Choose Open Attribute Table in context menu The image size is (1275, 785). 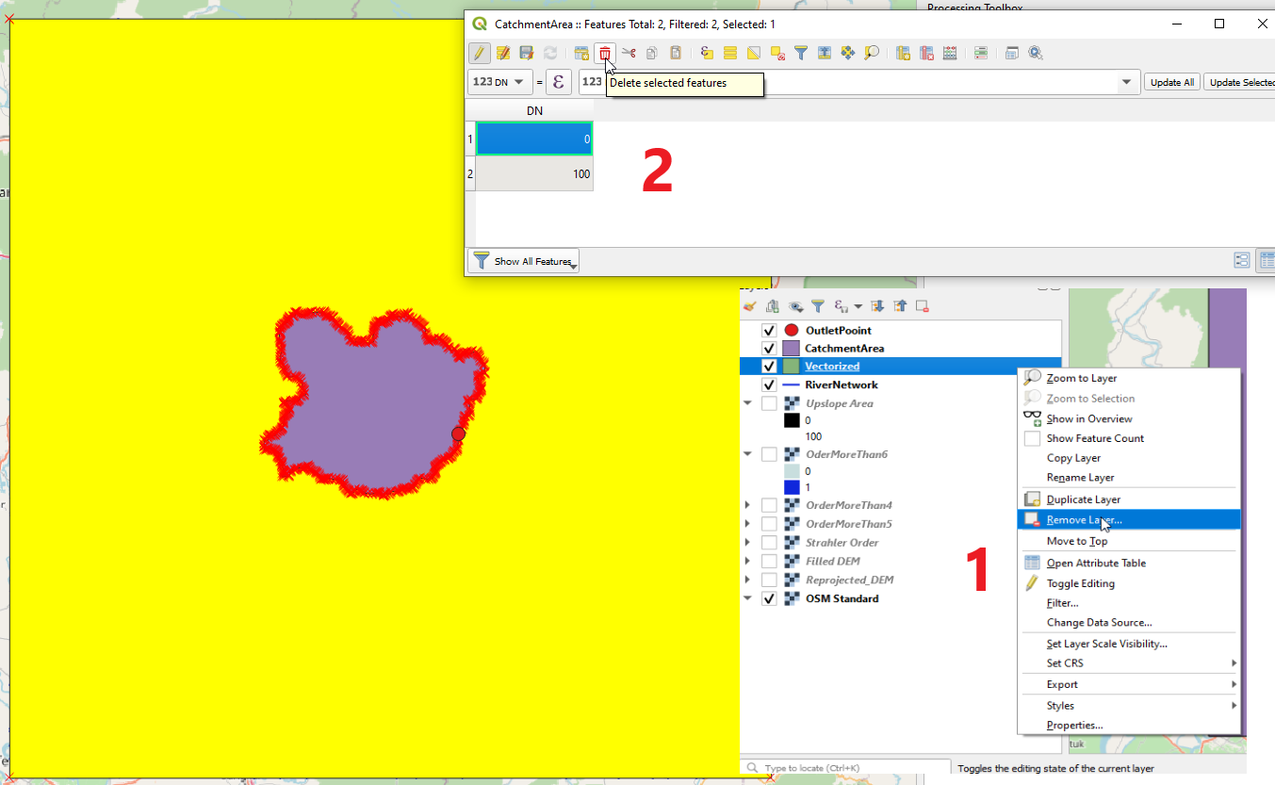(1096, 563)
